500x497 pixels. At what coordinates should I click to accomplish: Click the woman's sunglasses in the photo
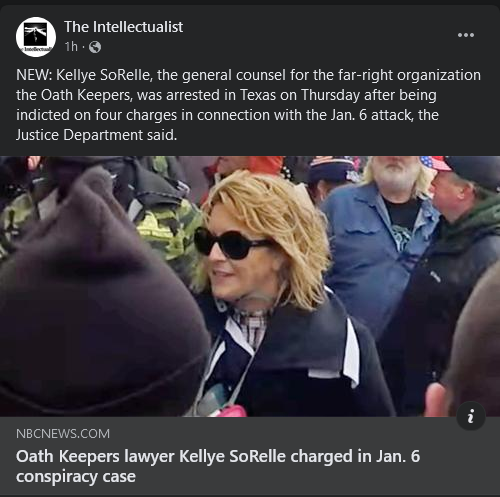click(232, 243)
